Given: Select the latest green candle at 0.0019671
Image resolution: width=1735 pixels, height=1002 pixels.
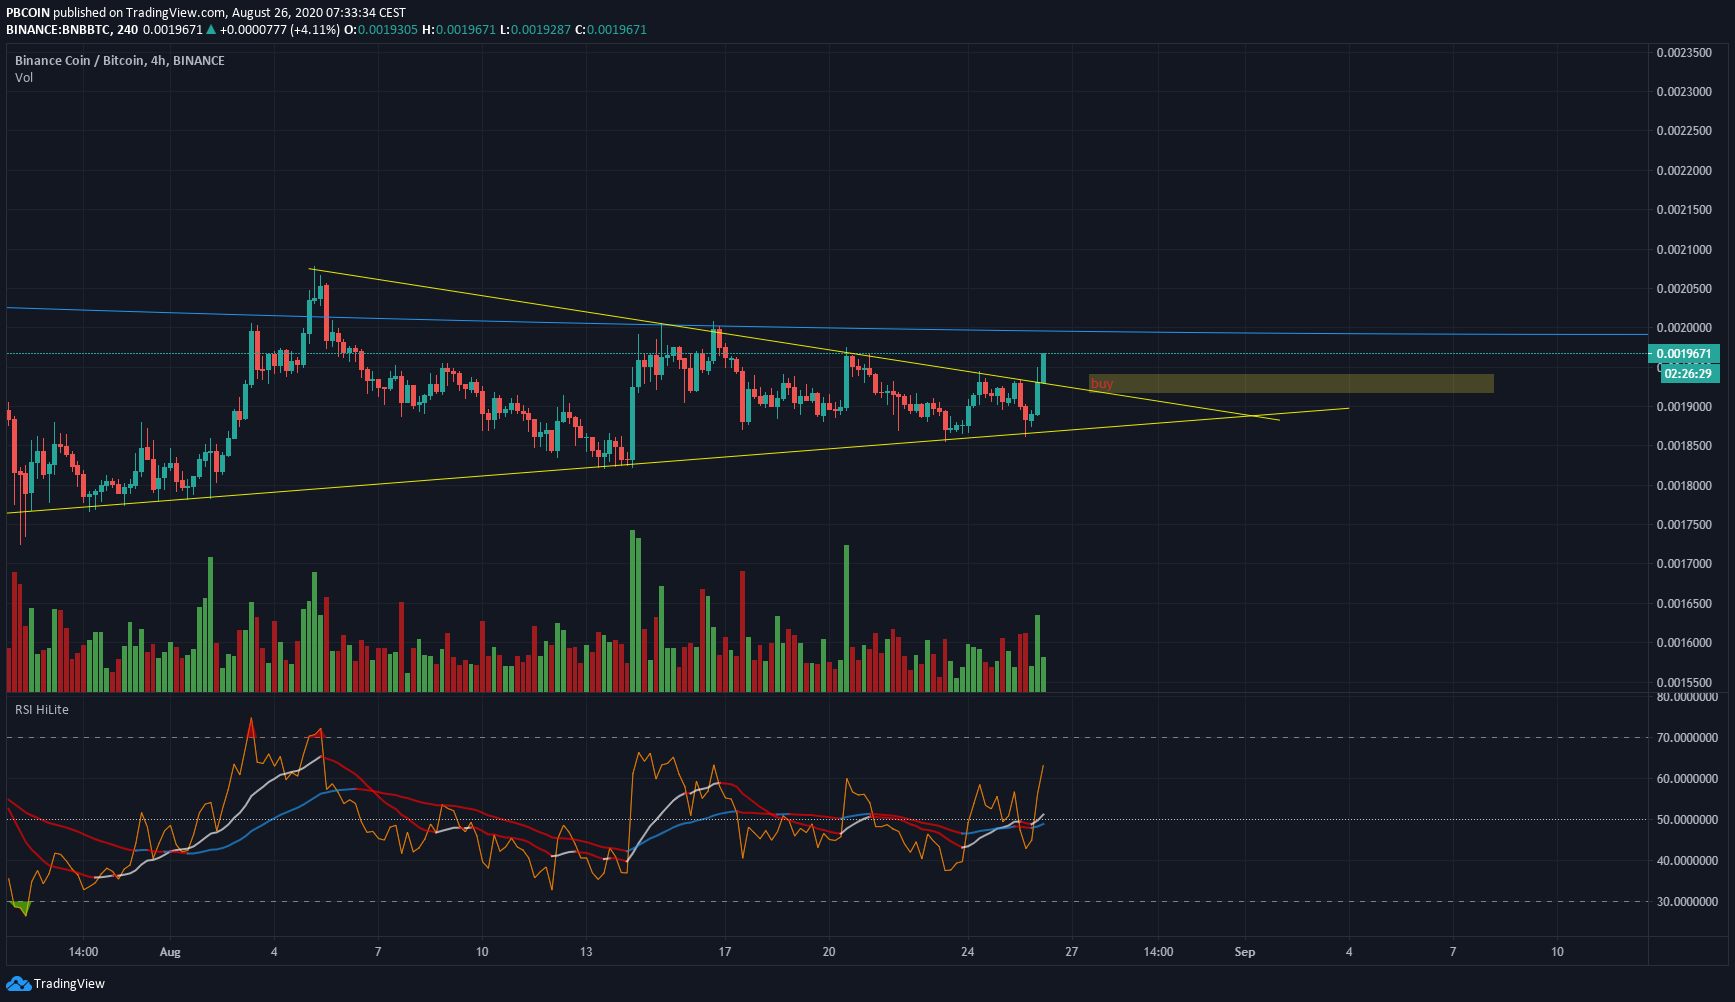Looking at the screenshot, I should point(1043,368).
